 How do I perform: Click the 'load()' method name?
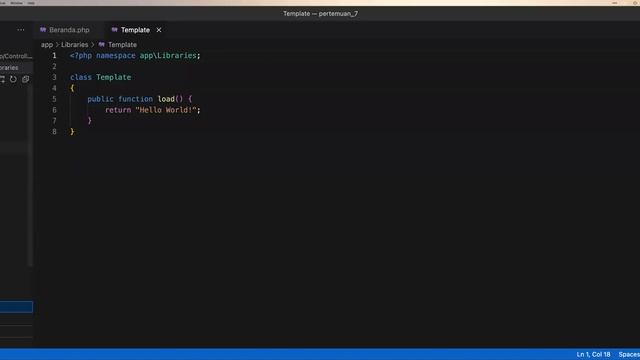pyautogui.click(x=170, y=99)
